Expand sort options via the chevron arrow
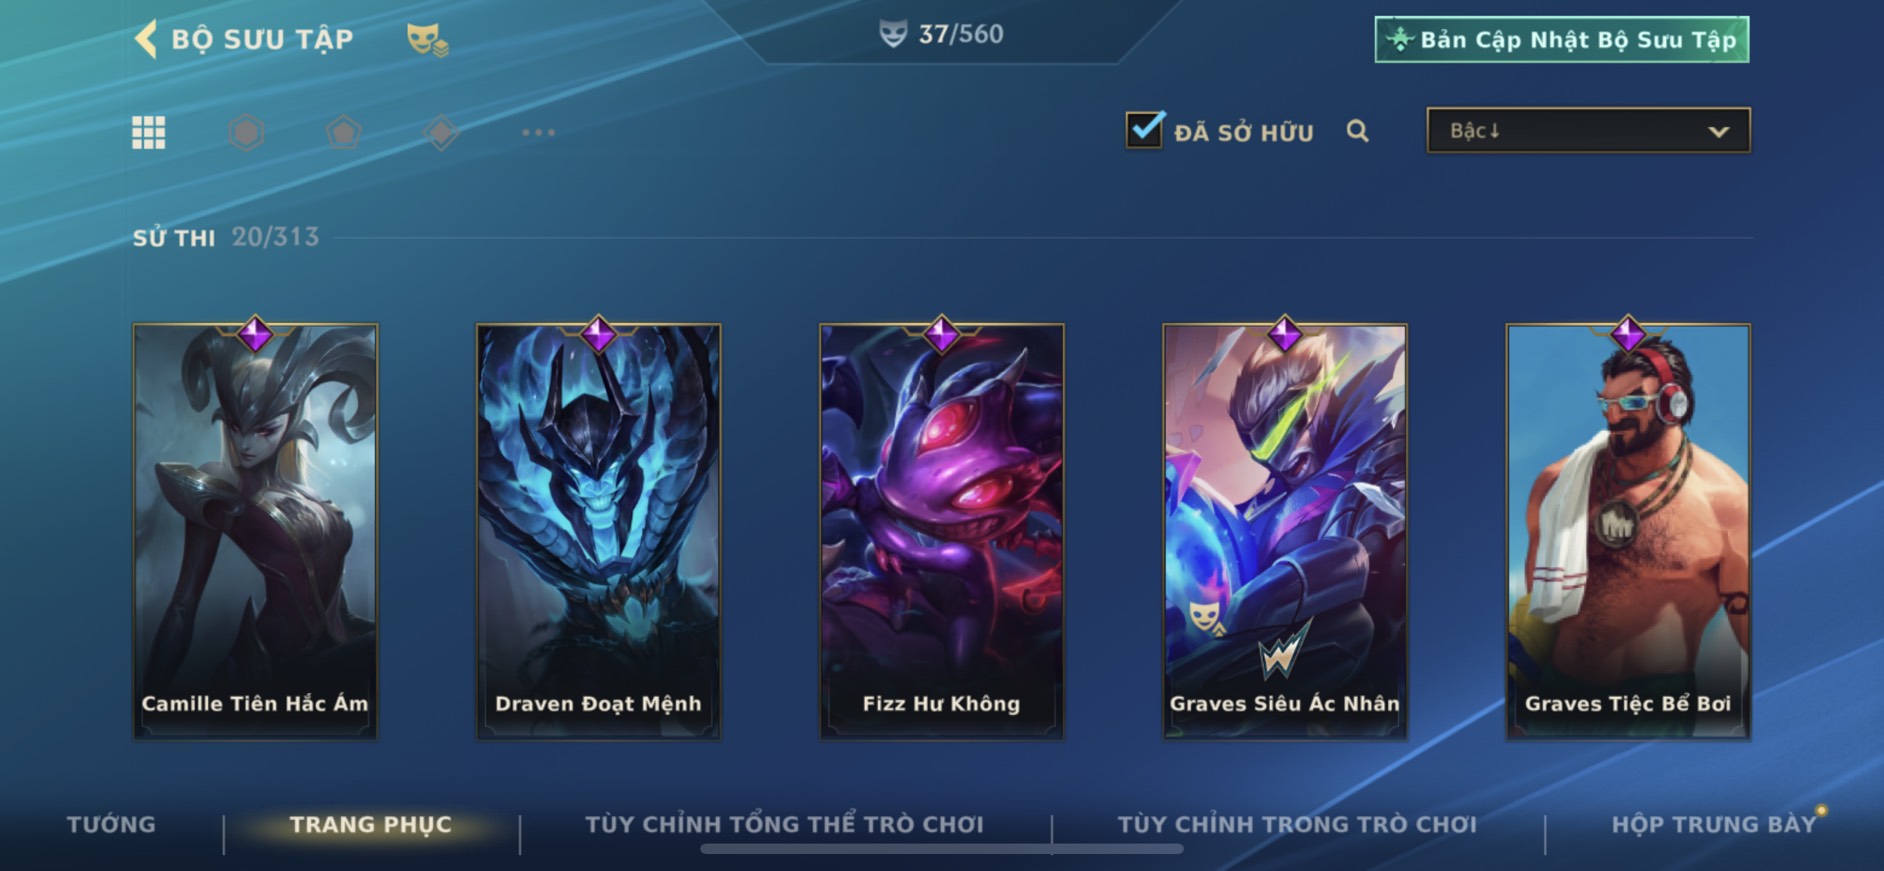This screenshot has width=1884, height=871. point(1718,132)
